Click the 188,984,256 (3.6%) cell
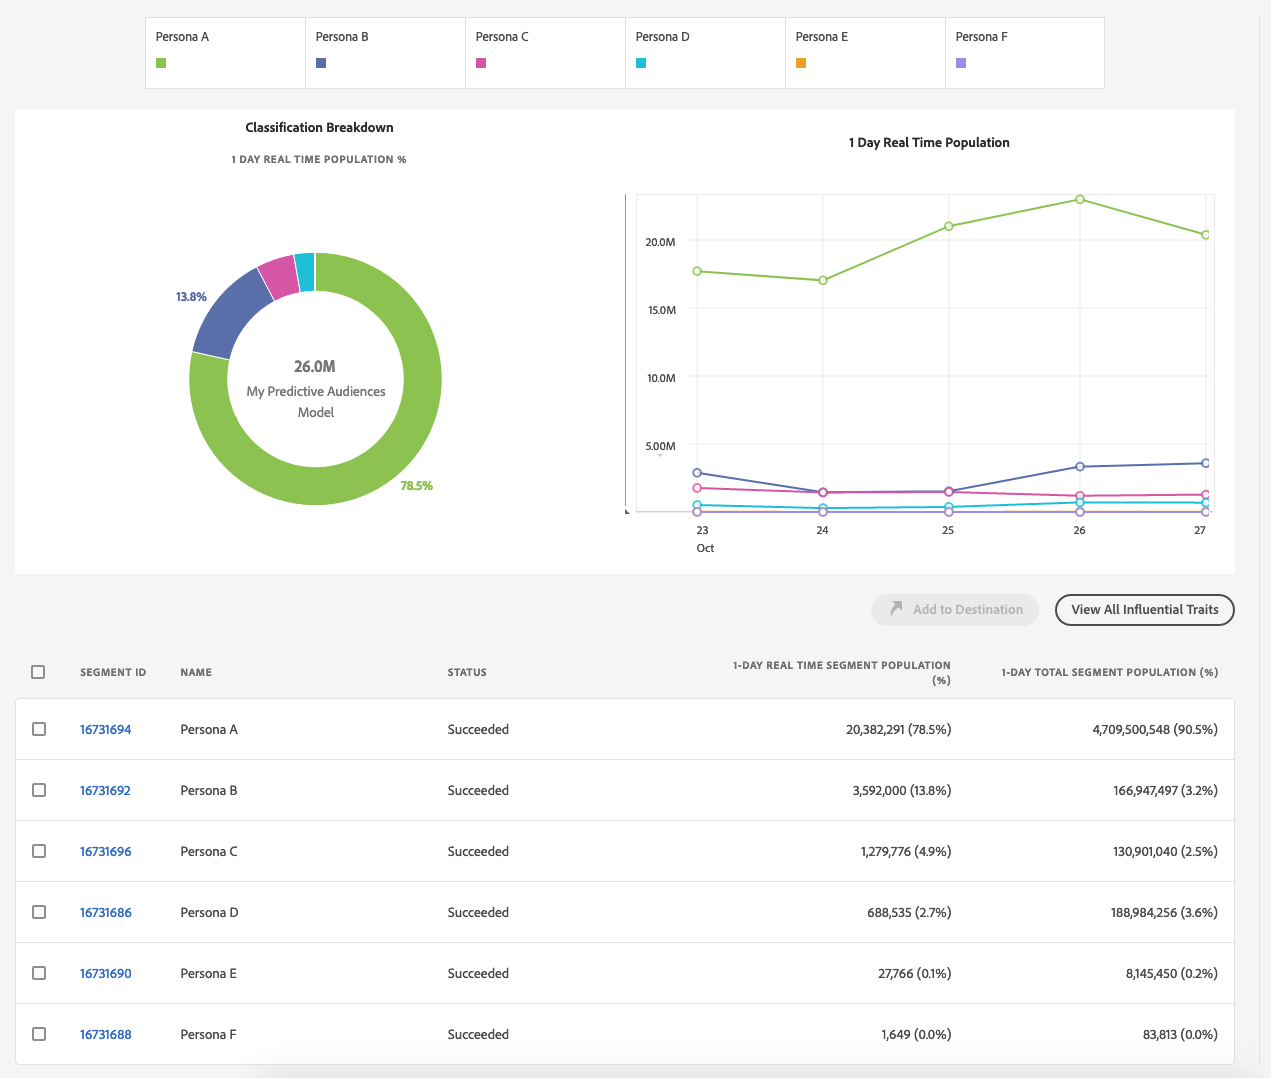 pyautogui.click(x=1164, y=912)
